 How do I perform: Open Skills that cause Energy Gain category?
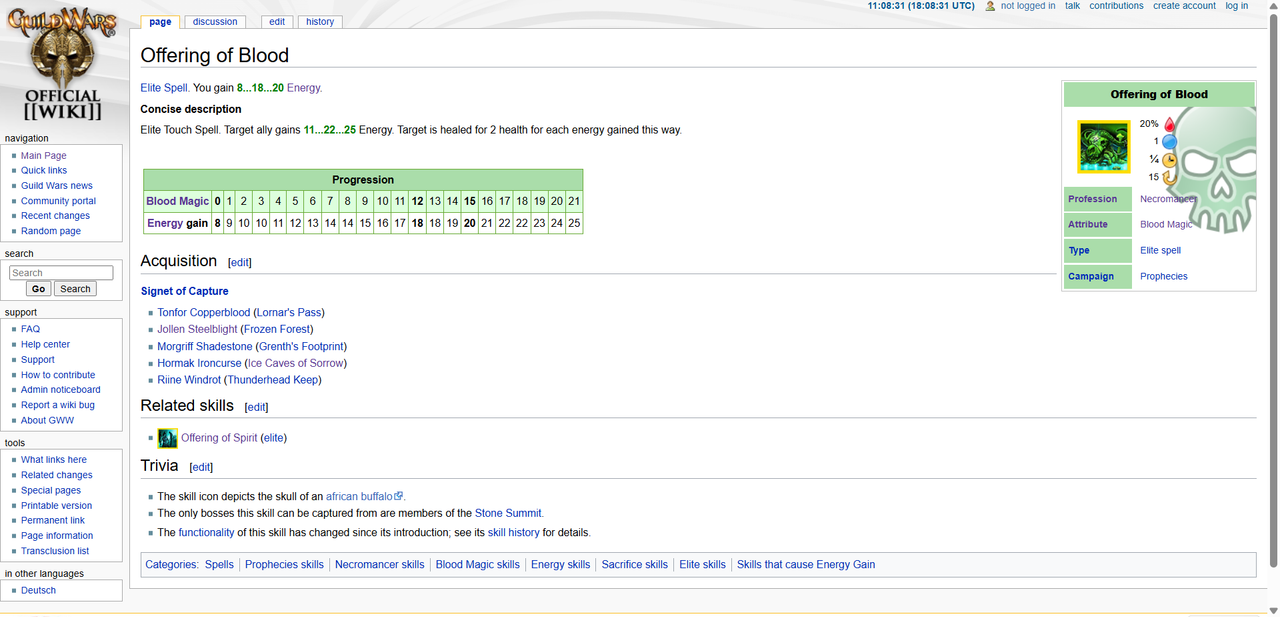point(806,565)
